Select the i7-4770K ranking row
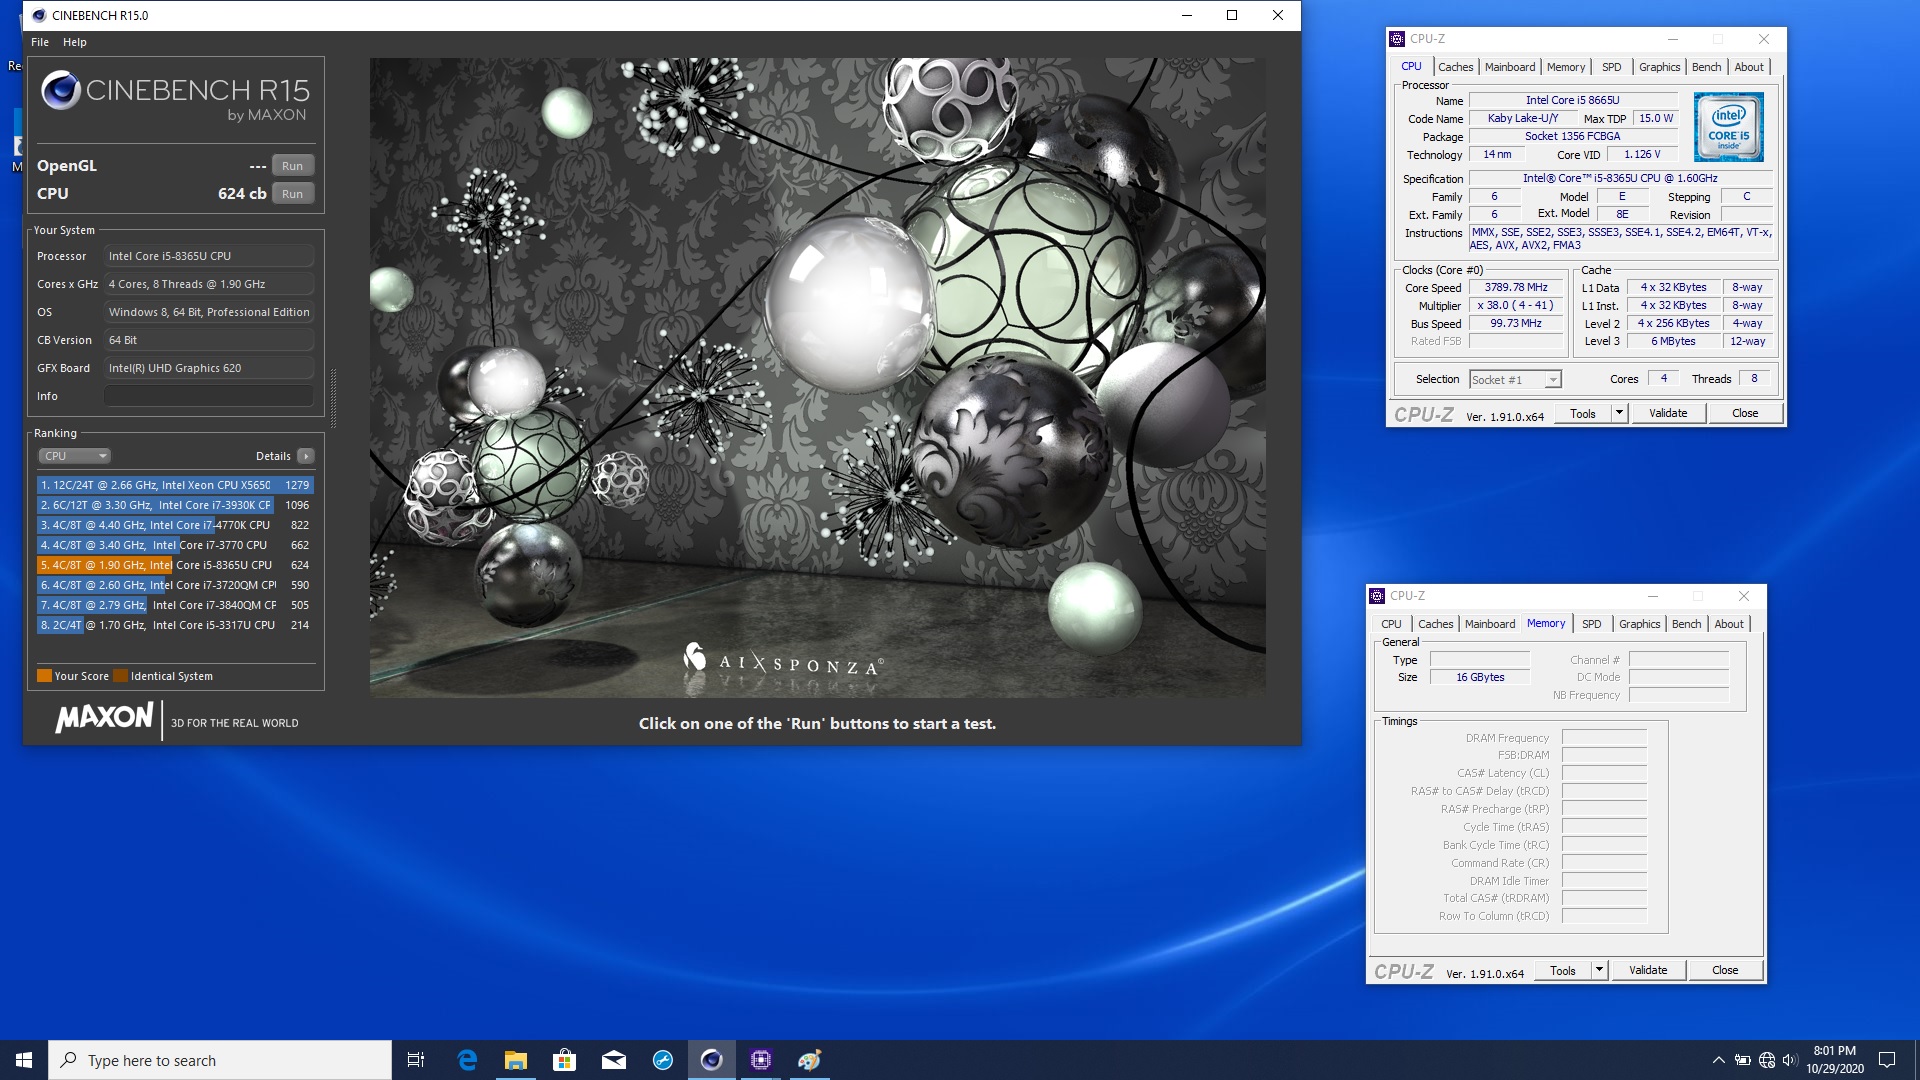This screenshot has width=1920, height=1080. click(x=175, y=525)
